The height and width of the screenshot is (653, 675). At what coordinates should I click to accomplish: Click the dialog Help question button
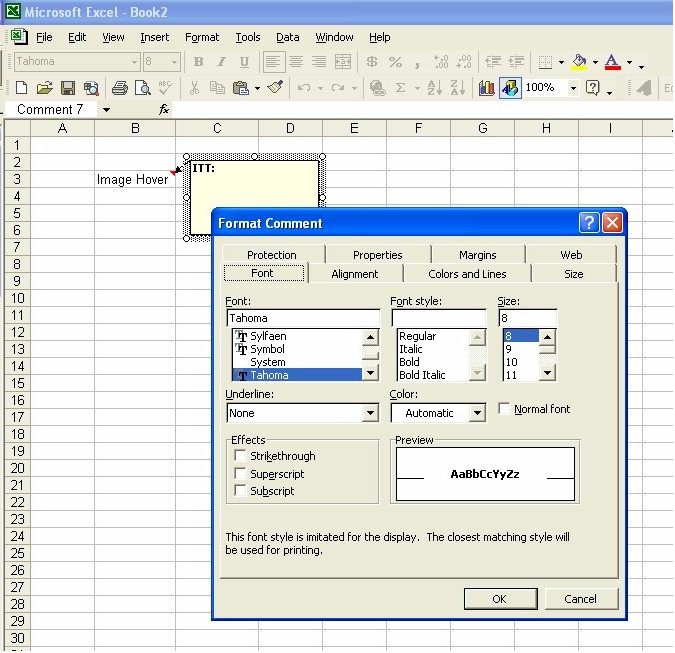[x=589, y=223]
